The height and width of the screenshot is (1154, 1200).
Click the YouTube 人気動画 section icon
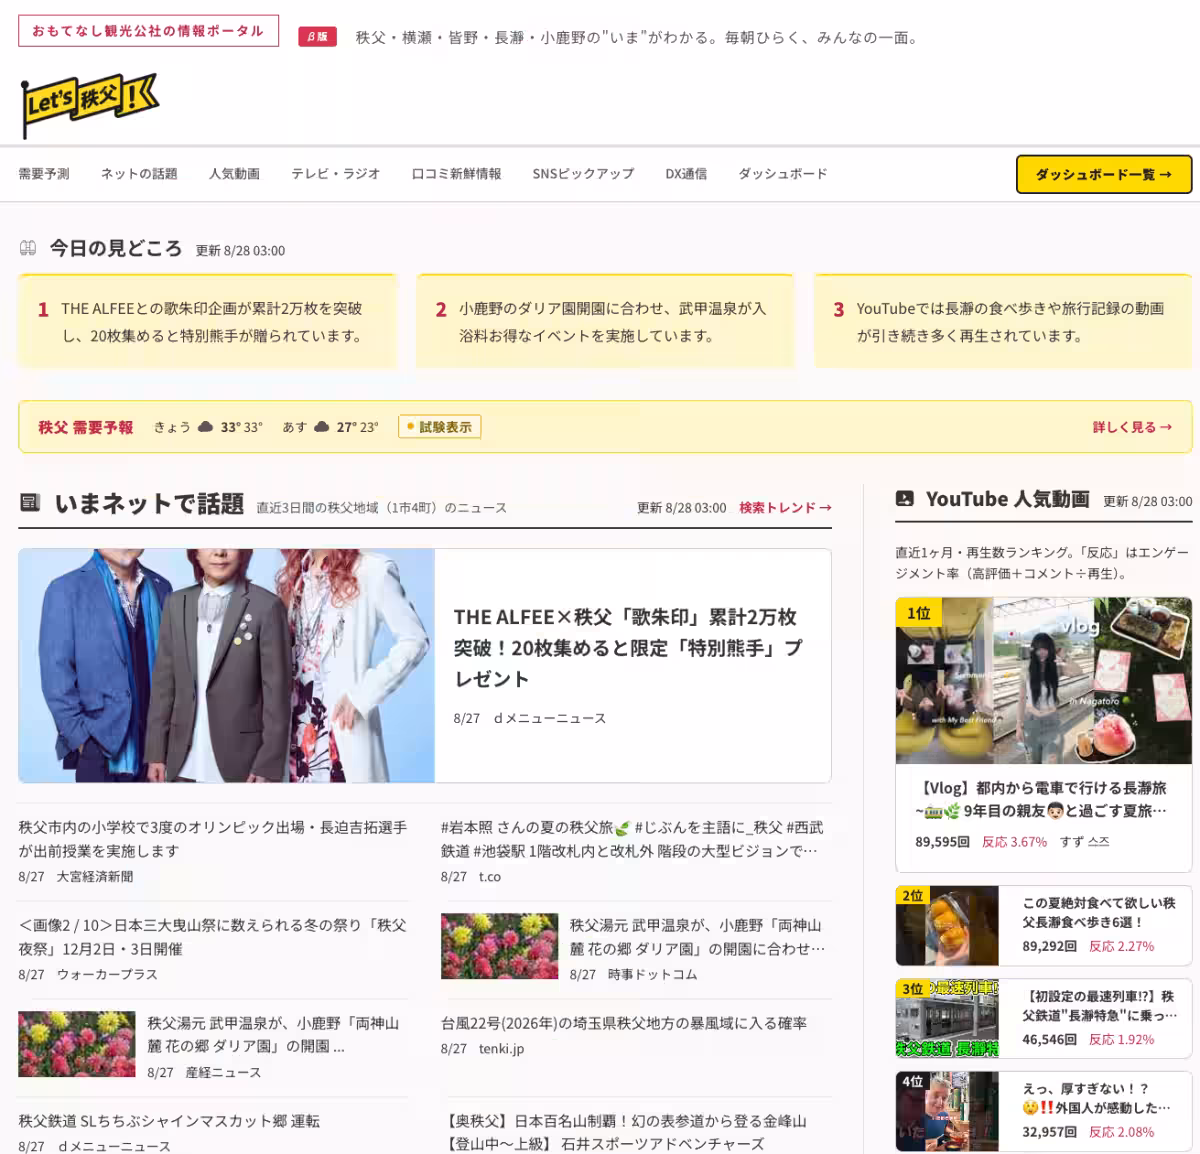pyautogui.click(x=905, y=498)
